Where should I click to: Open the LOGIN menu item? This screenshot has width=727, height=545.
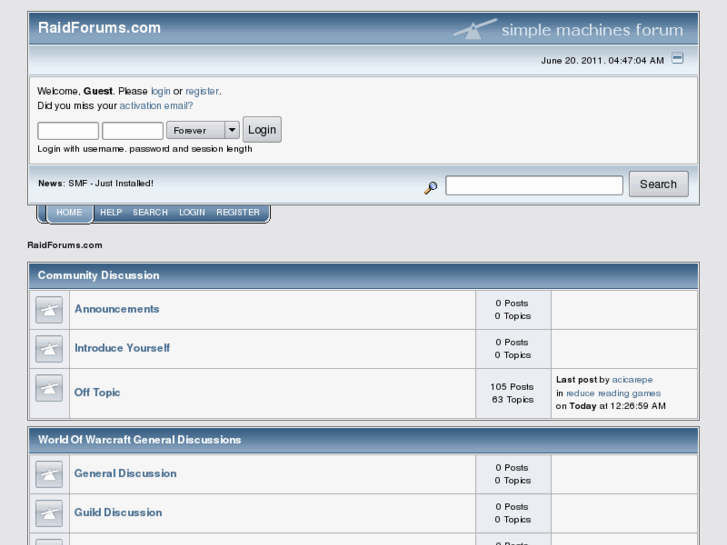pyautogui.click(x=192, y=212)
